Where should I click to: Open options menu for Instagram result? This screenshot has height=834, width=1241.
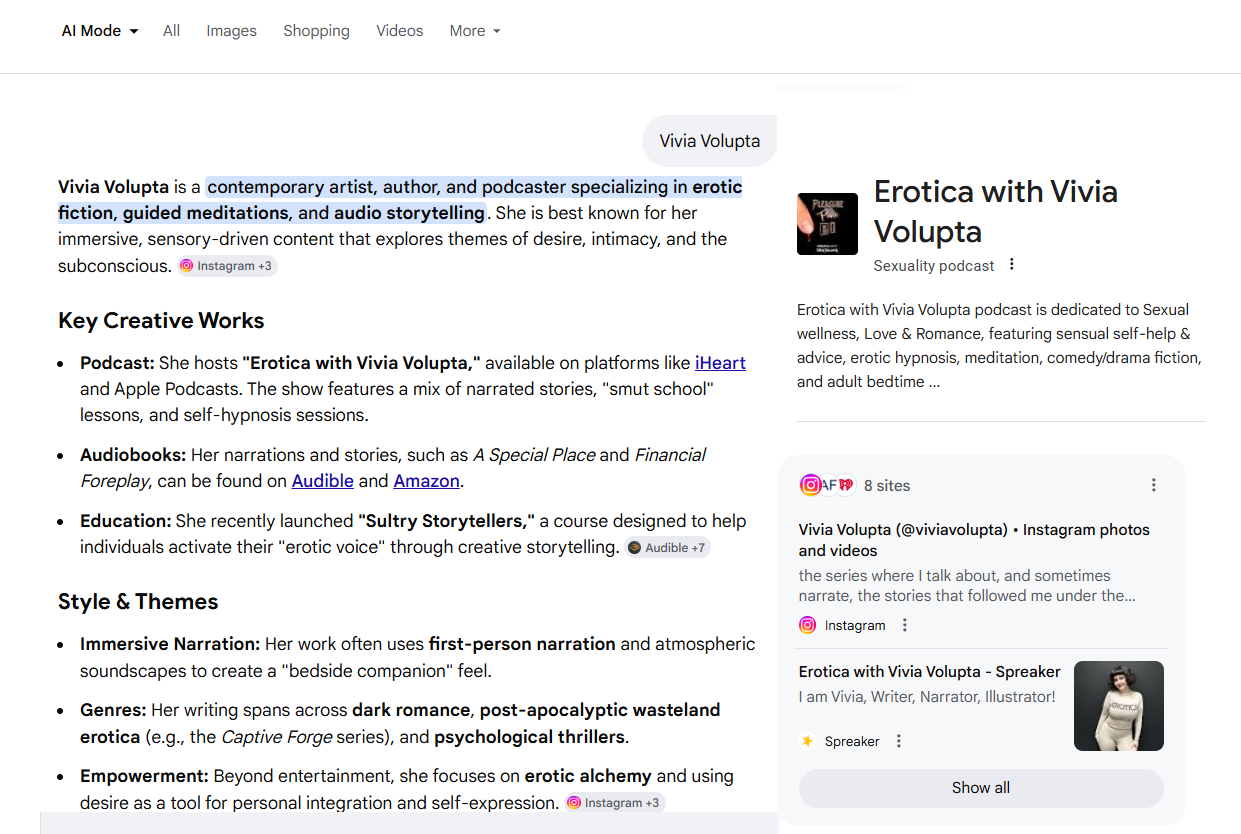(905, 625)
